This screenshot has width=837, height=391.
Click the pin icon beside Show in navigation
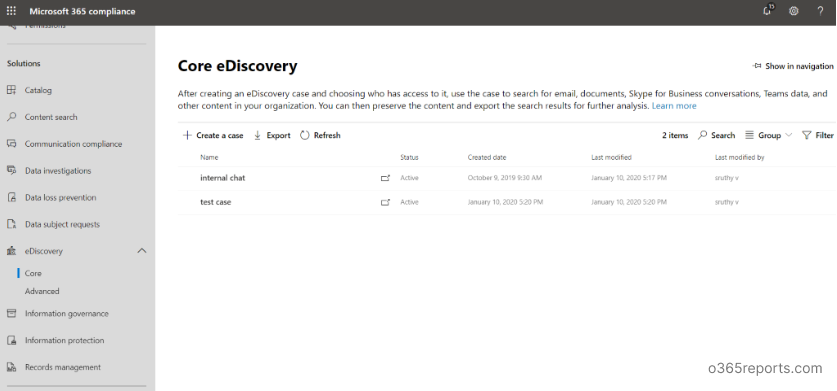point(757,66)
